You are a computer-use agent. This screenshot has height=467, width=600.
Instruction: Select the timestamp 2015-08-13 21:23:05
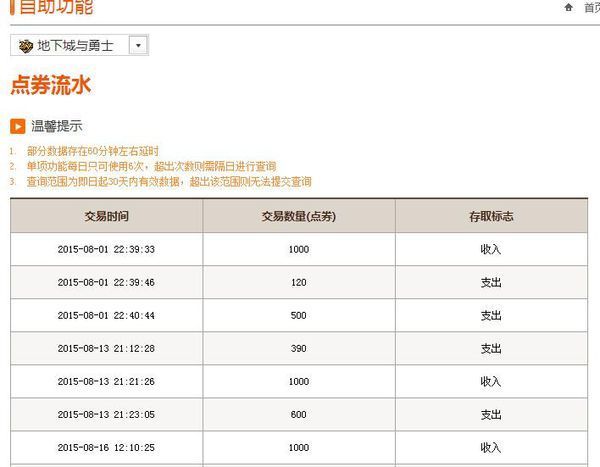(106, 415)
